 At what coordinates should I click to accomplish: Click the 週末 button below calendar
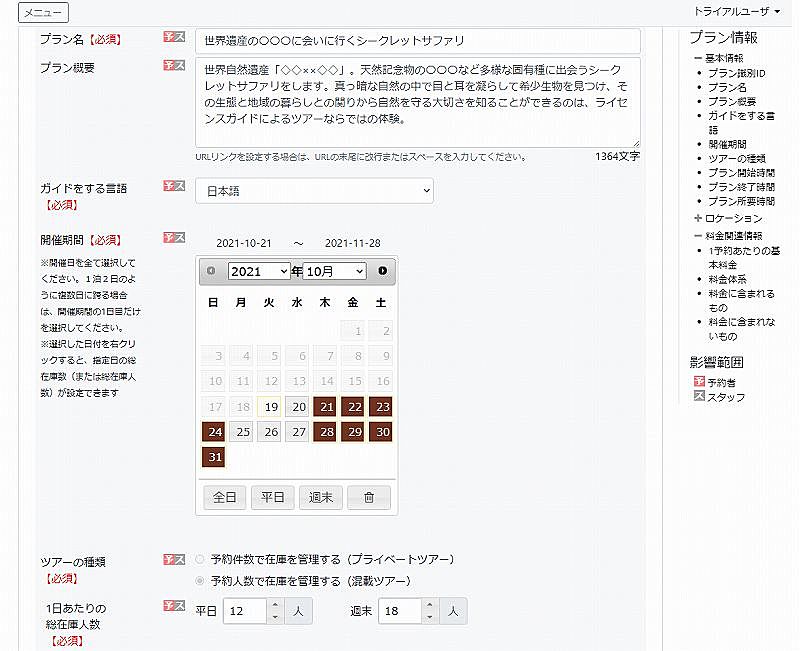pos(321,497)
